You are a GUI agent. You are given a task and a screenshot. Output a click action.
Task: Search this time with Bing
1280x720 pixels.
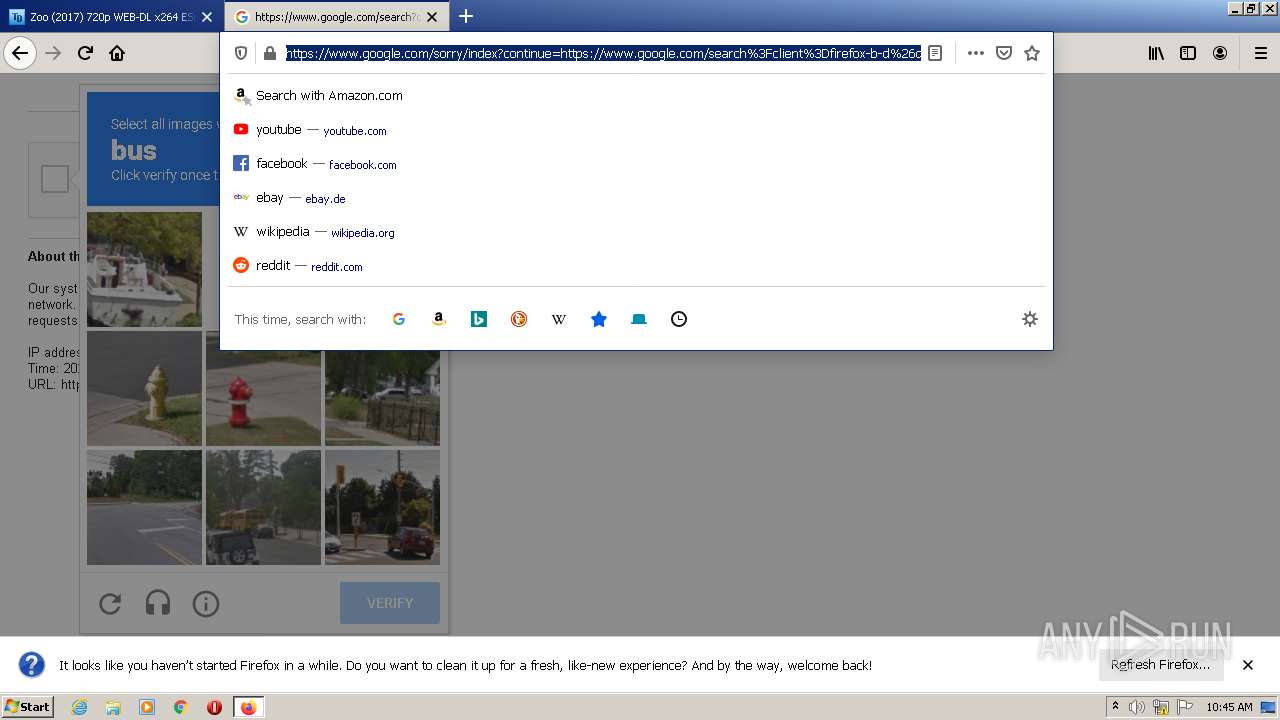click(x=479, y=319)
